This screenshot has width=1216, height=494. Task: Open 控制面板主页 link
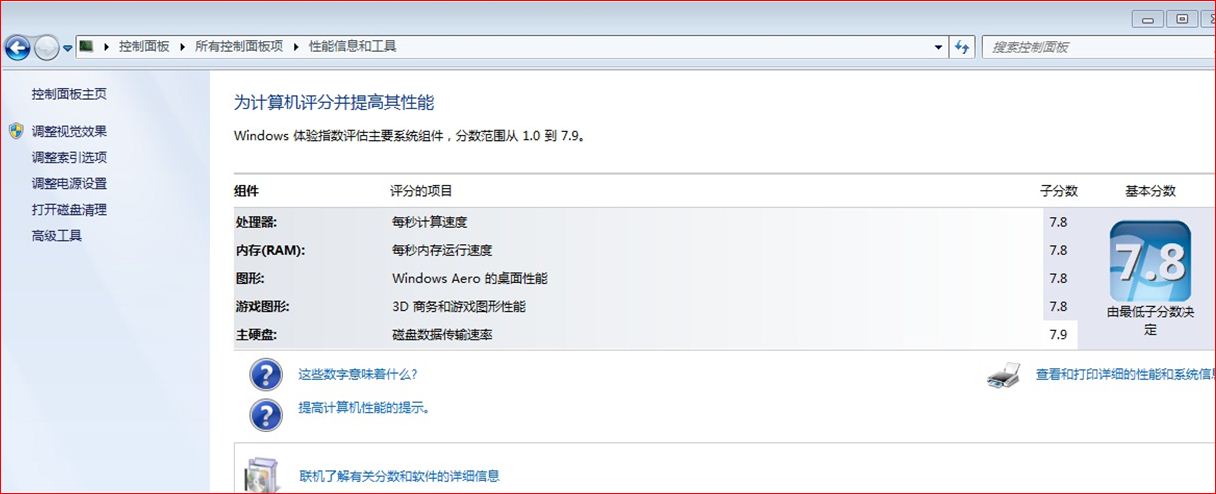[x=69, y=94]
